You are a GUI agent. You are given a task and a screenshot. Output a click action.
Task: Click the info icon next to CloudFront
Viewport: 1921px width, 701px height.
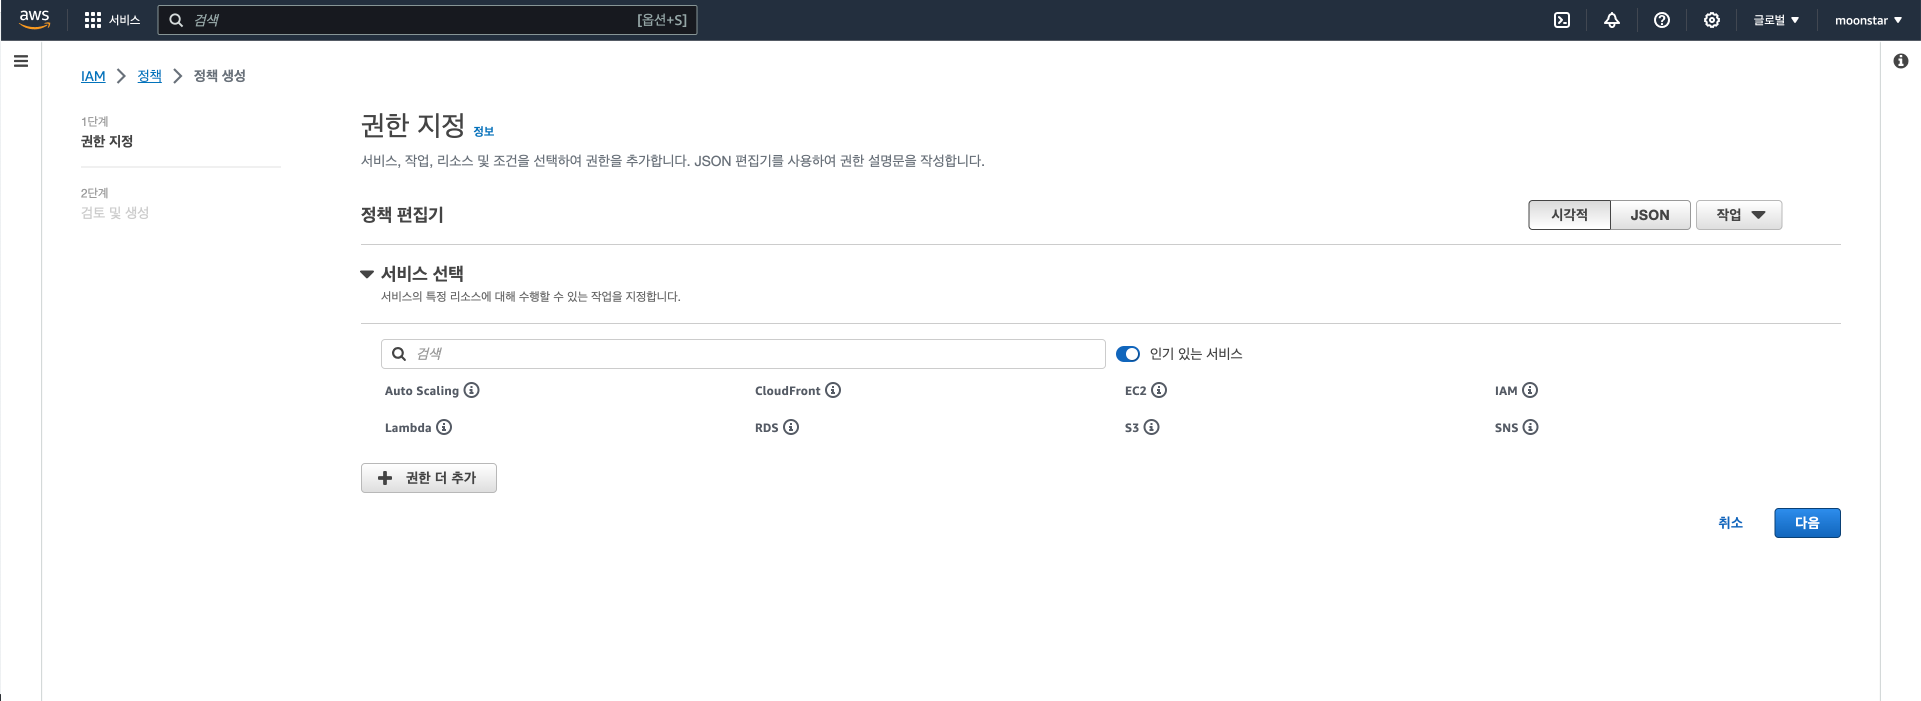833,390
